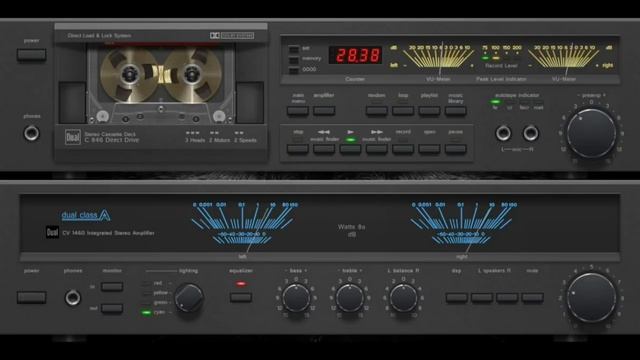
Task: Click the cassette deck phones jack
Action: [x=31, y=133]
